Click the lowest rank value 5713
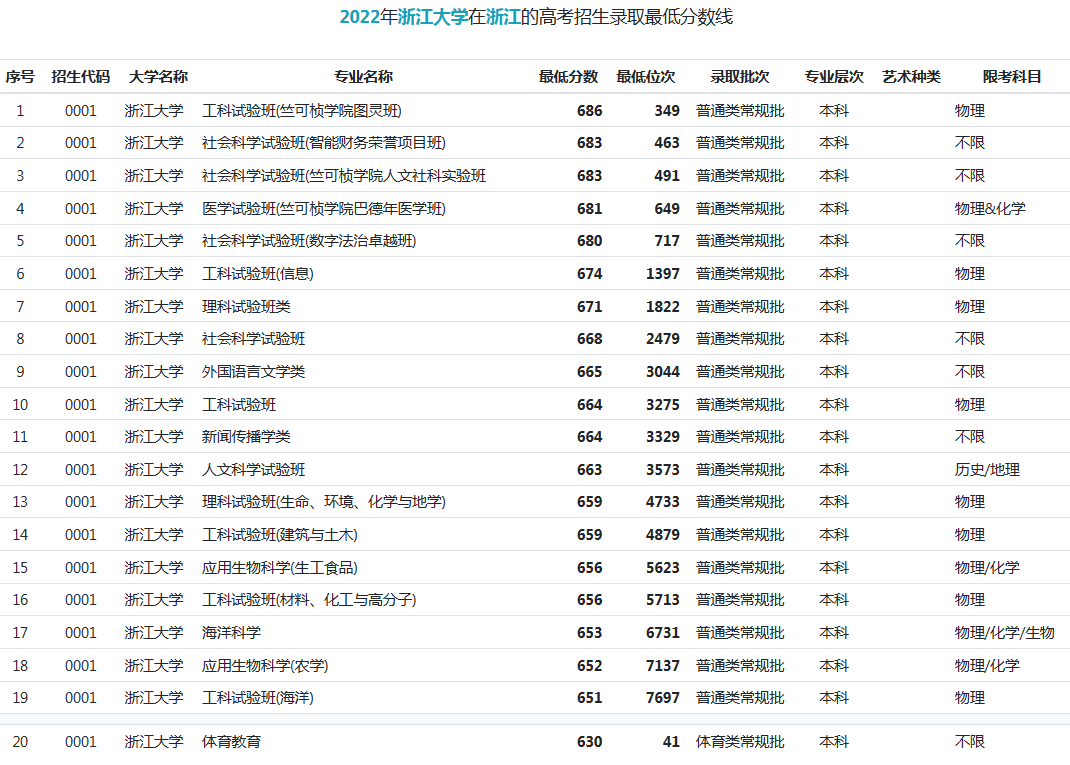The image size is (1070, 765). (663, 600)
